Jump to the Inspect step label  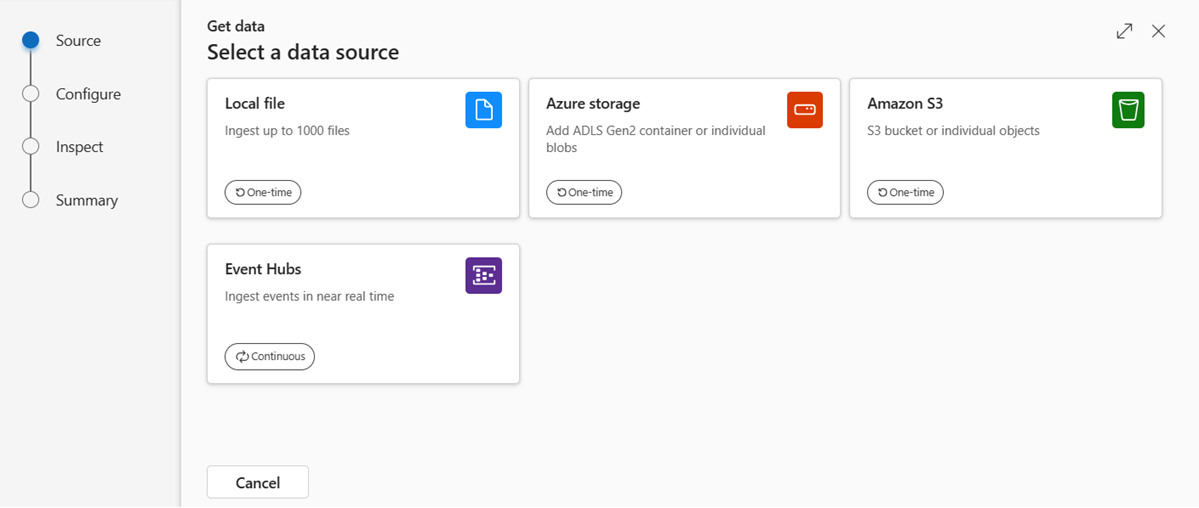[x=80, y=147]
